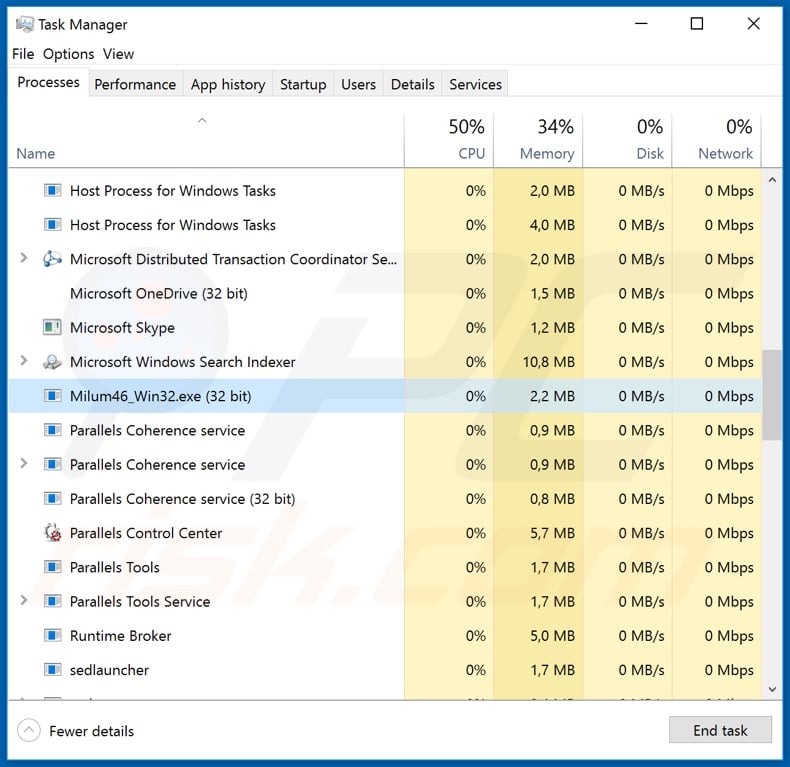Click CPU 0% value of Microsoft Skype row
790x767 pixels.
[476, 328]
